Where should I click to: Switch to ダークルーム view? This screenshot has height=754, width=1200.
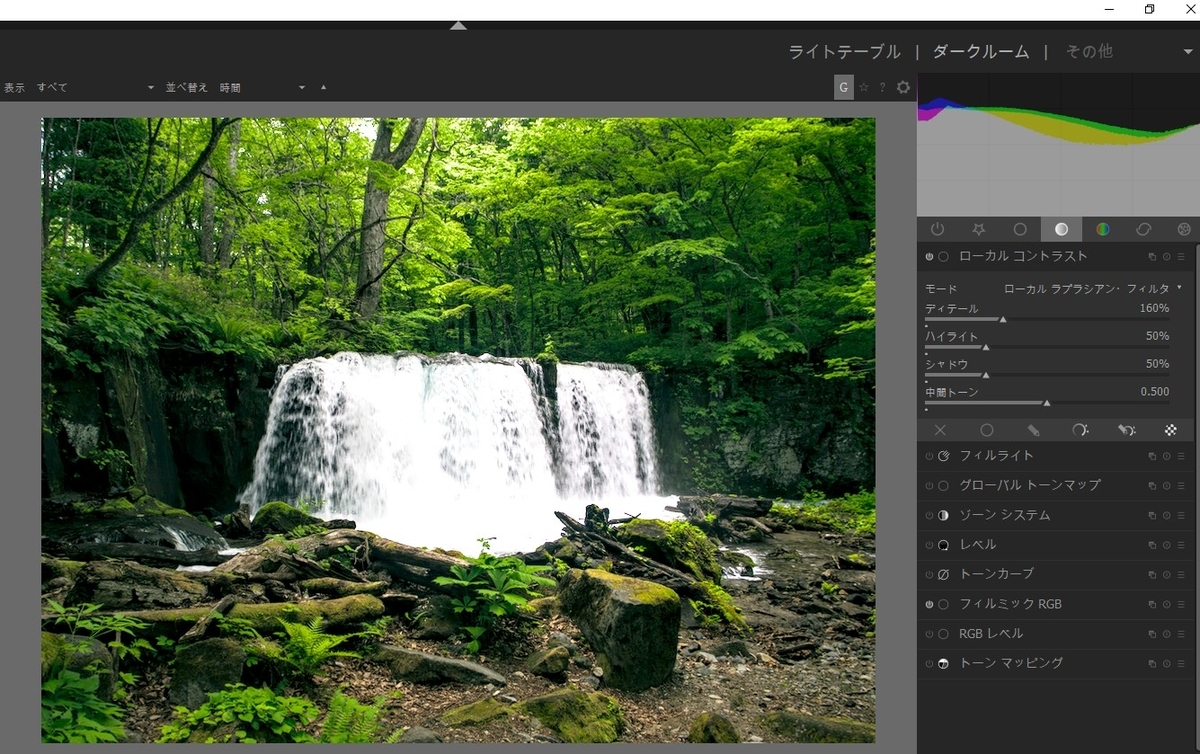[x=981, y=52]
